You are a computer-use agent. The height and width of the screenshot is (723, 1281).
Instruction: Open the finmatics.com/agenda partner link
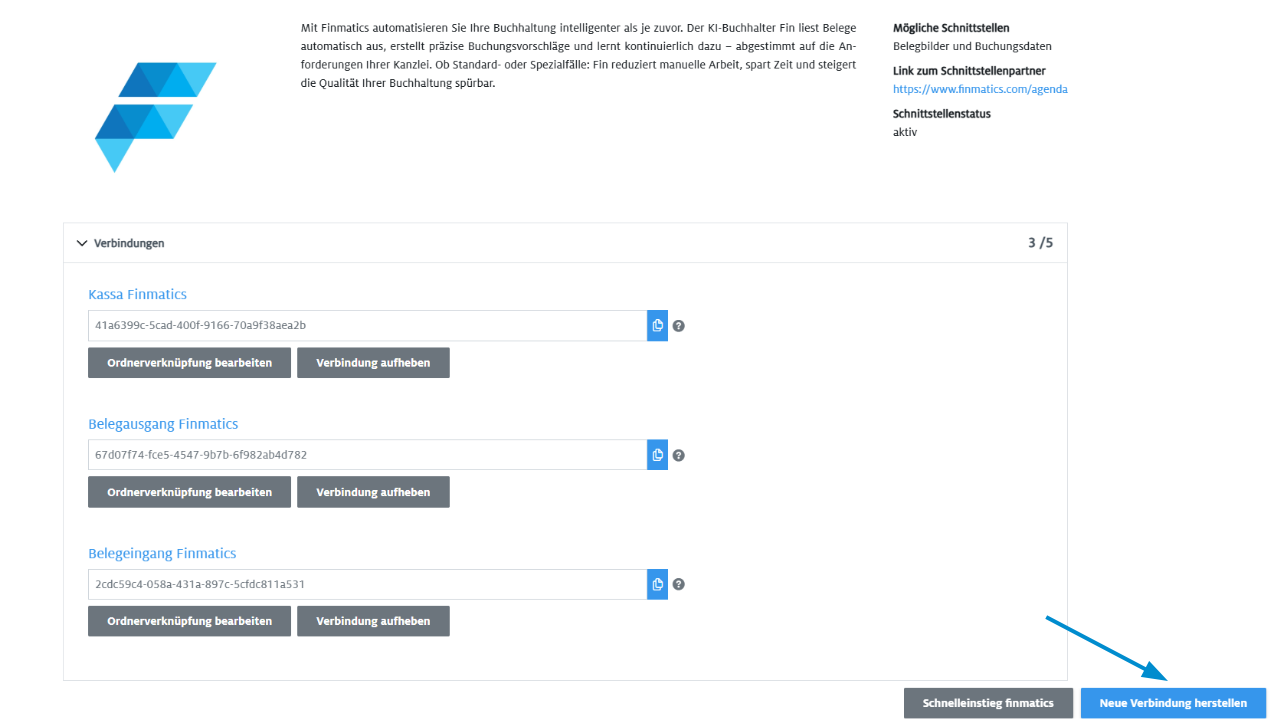tap(980, 89)
